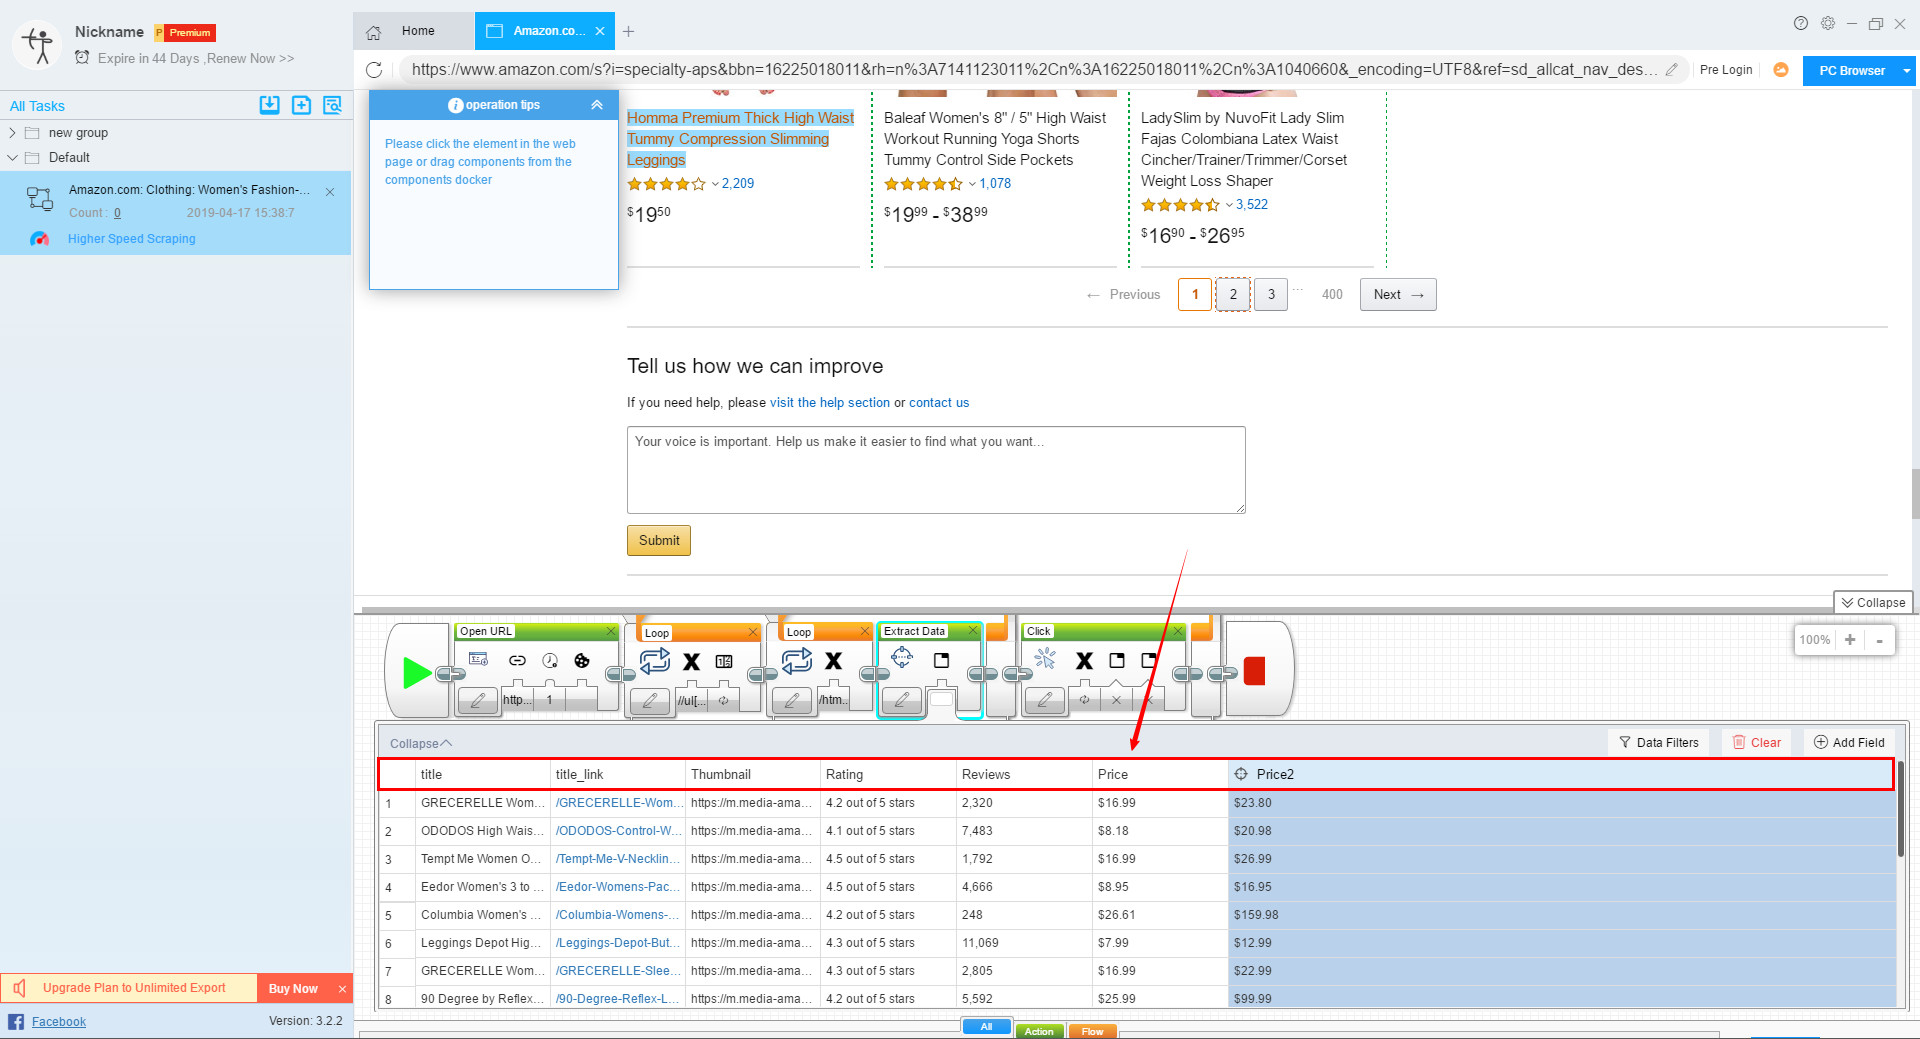Click the Higher Speed Scraping link
Screen dimensions: 1920x1039
(132, 239)
